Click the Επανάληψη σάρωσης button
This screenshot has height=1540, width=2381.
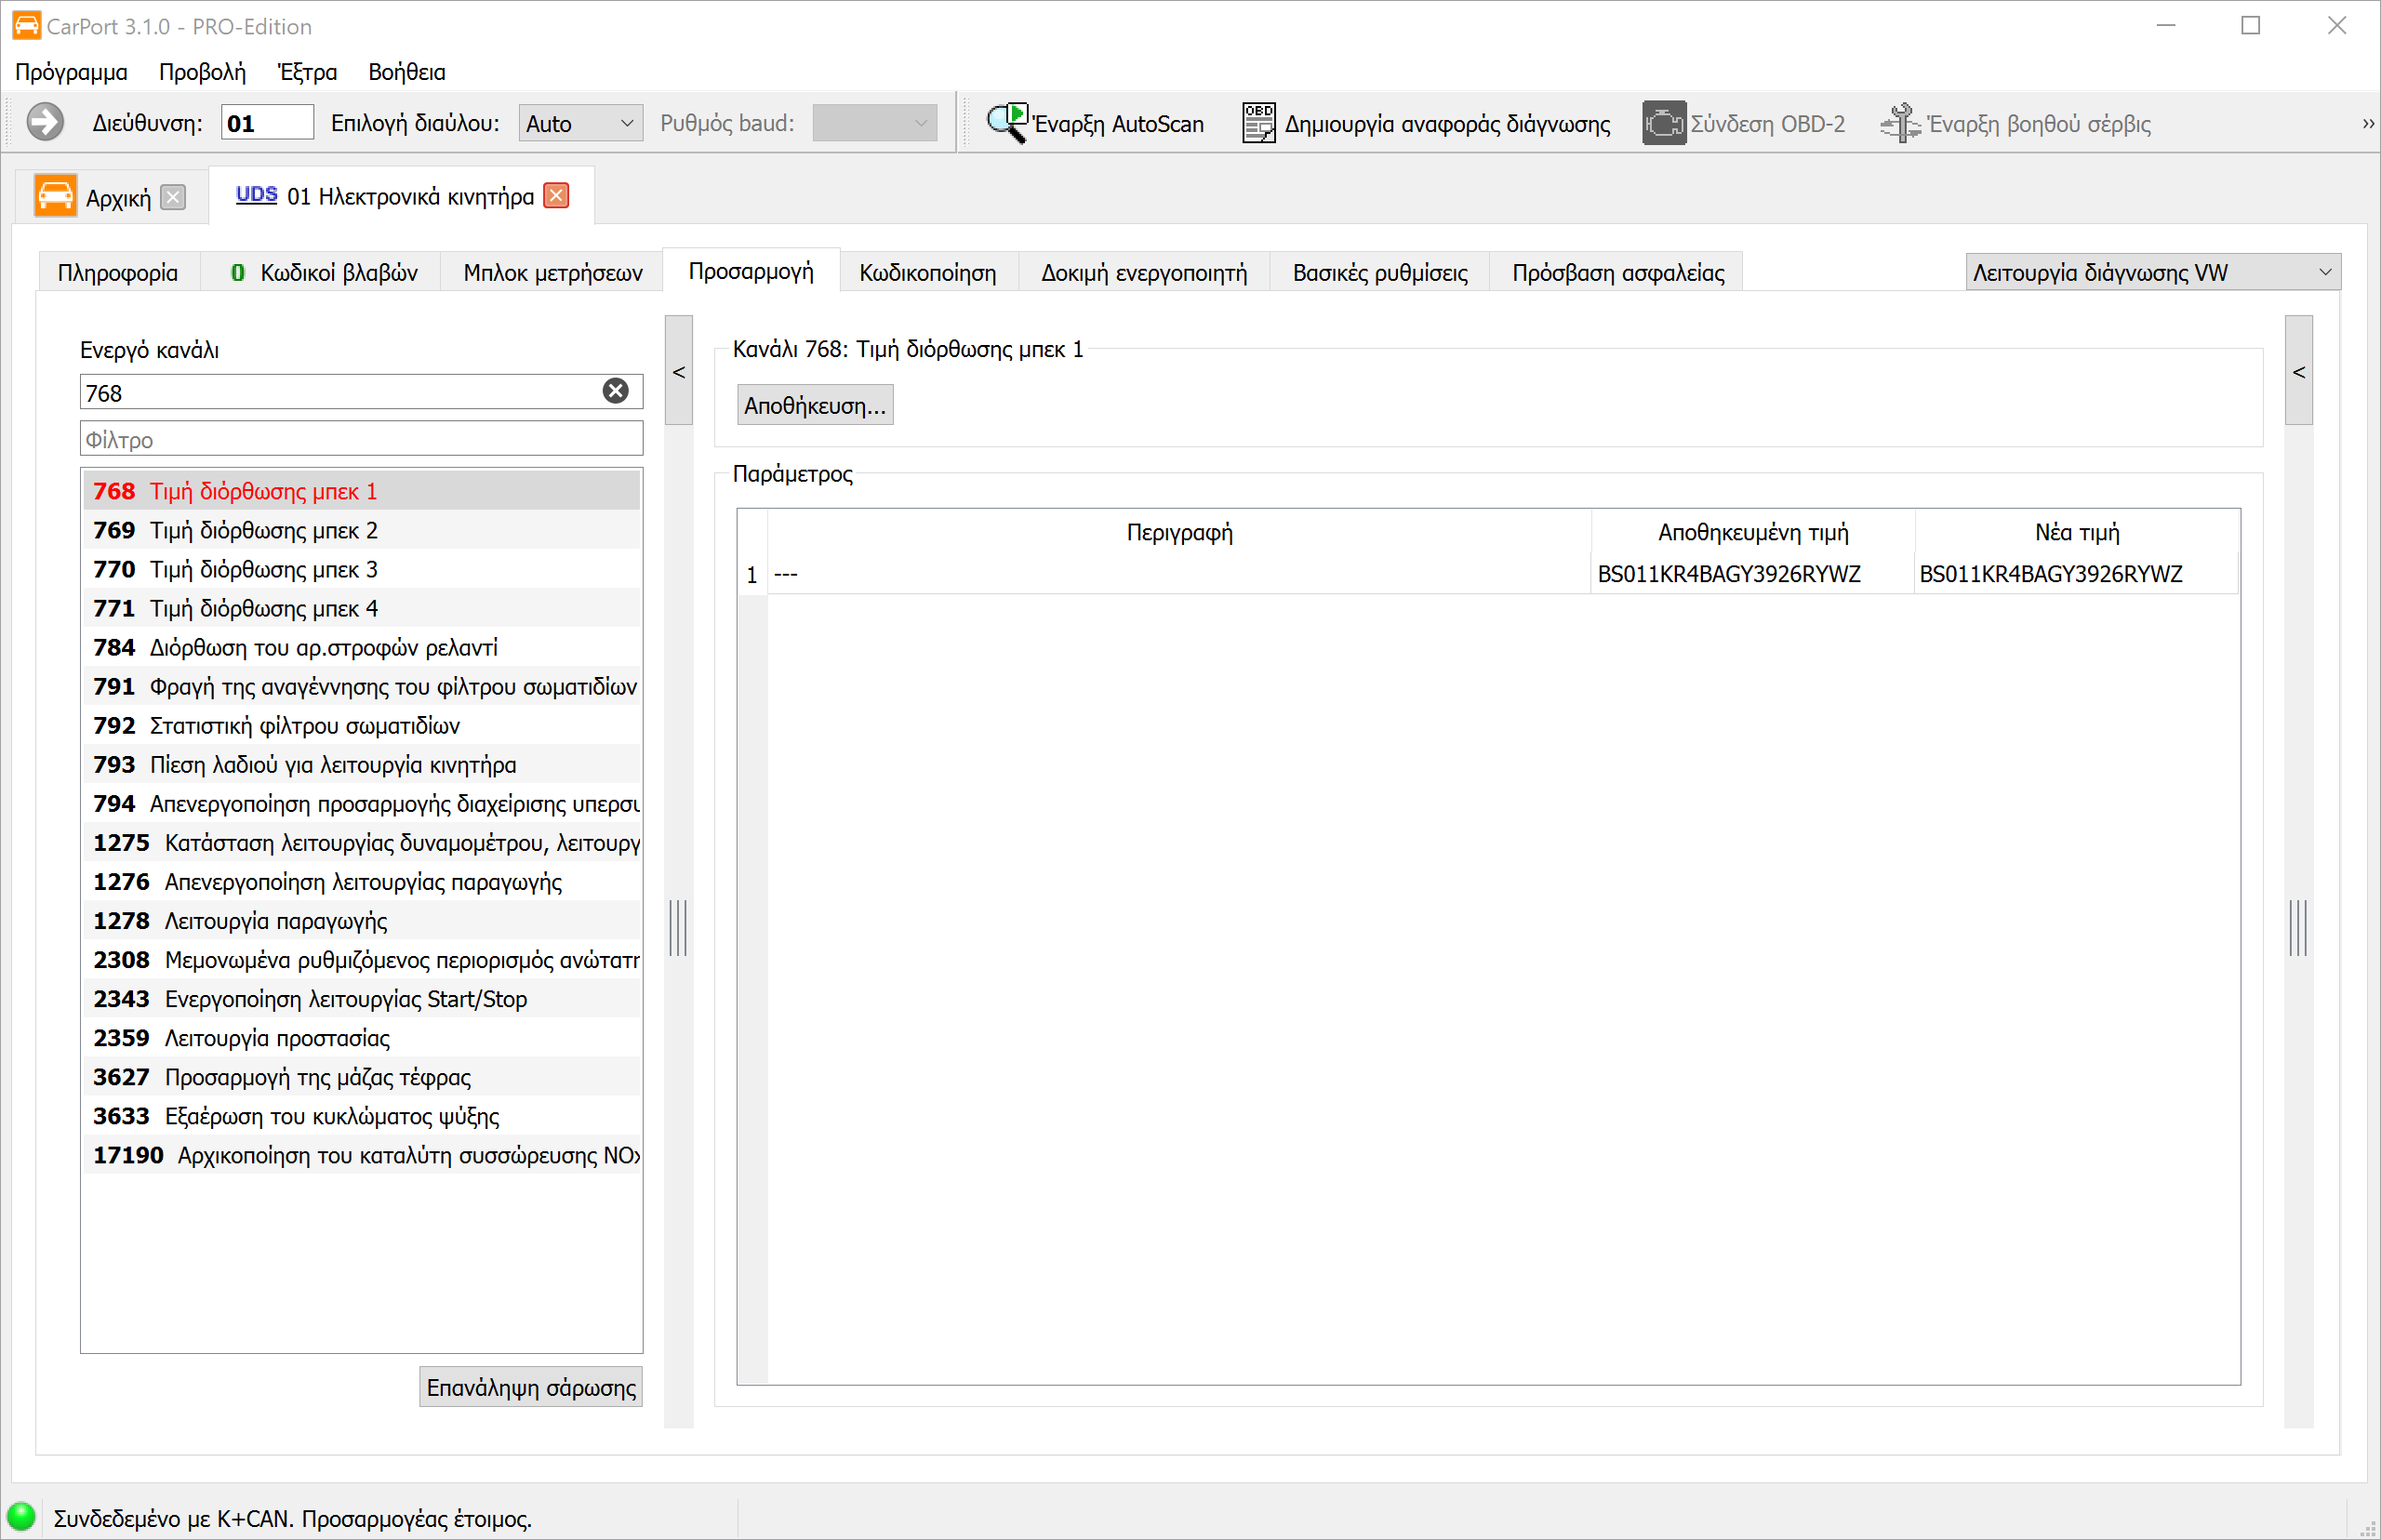tap(531, 1387)
